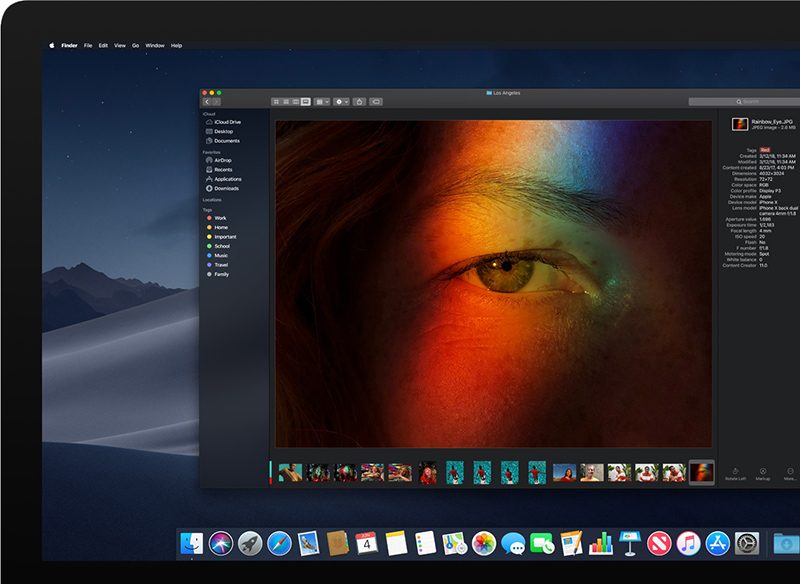Open Safari from the Dock

(280, 543)
